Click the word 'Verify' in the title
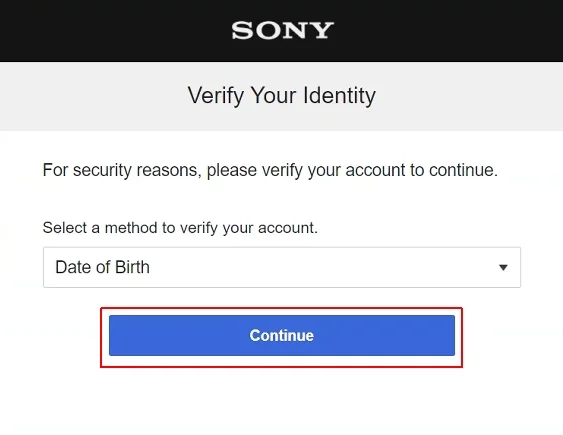 (215, 96)
